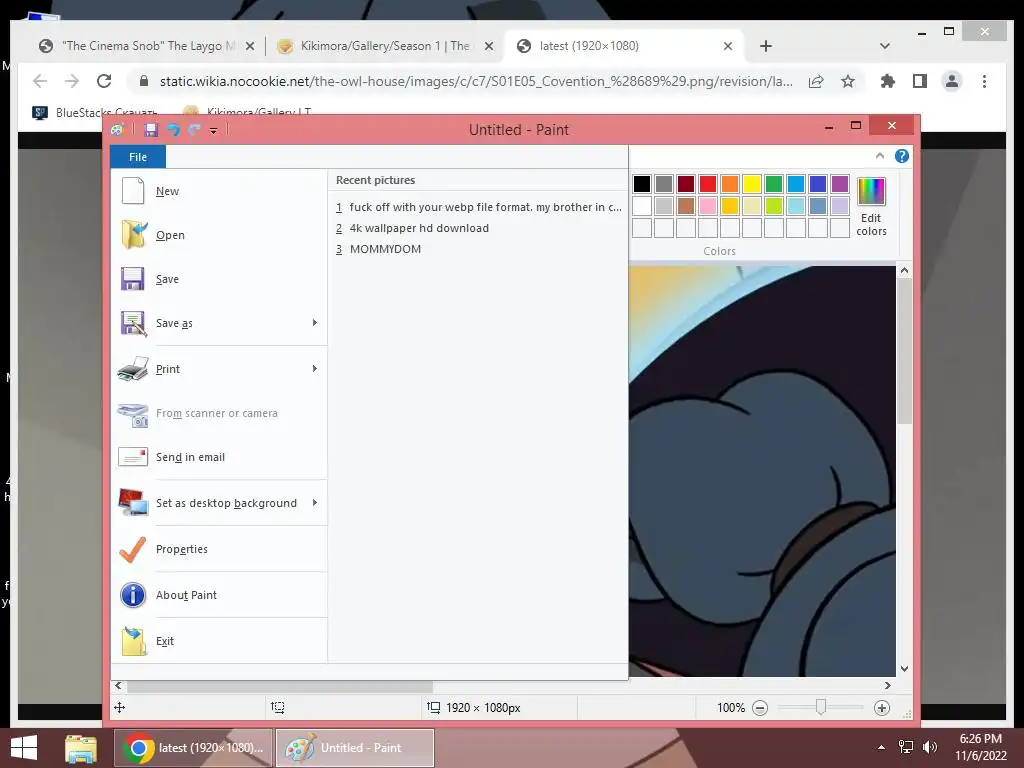Click the Save icon in Paint's quick access toolbar
Screen dimensions: 1024x768
[x=151, y=130]
